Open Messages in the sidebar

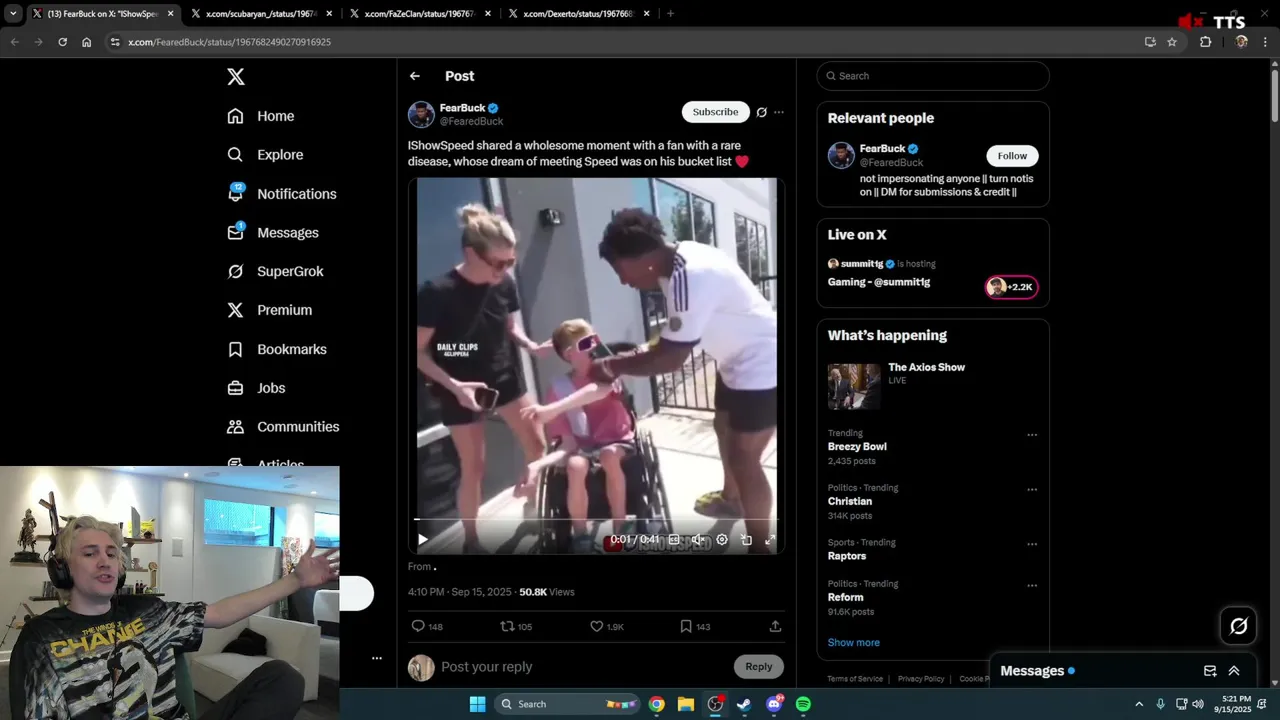[273, 233]
